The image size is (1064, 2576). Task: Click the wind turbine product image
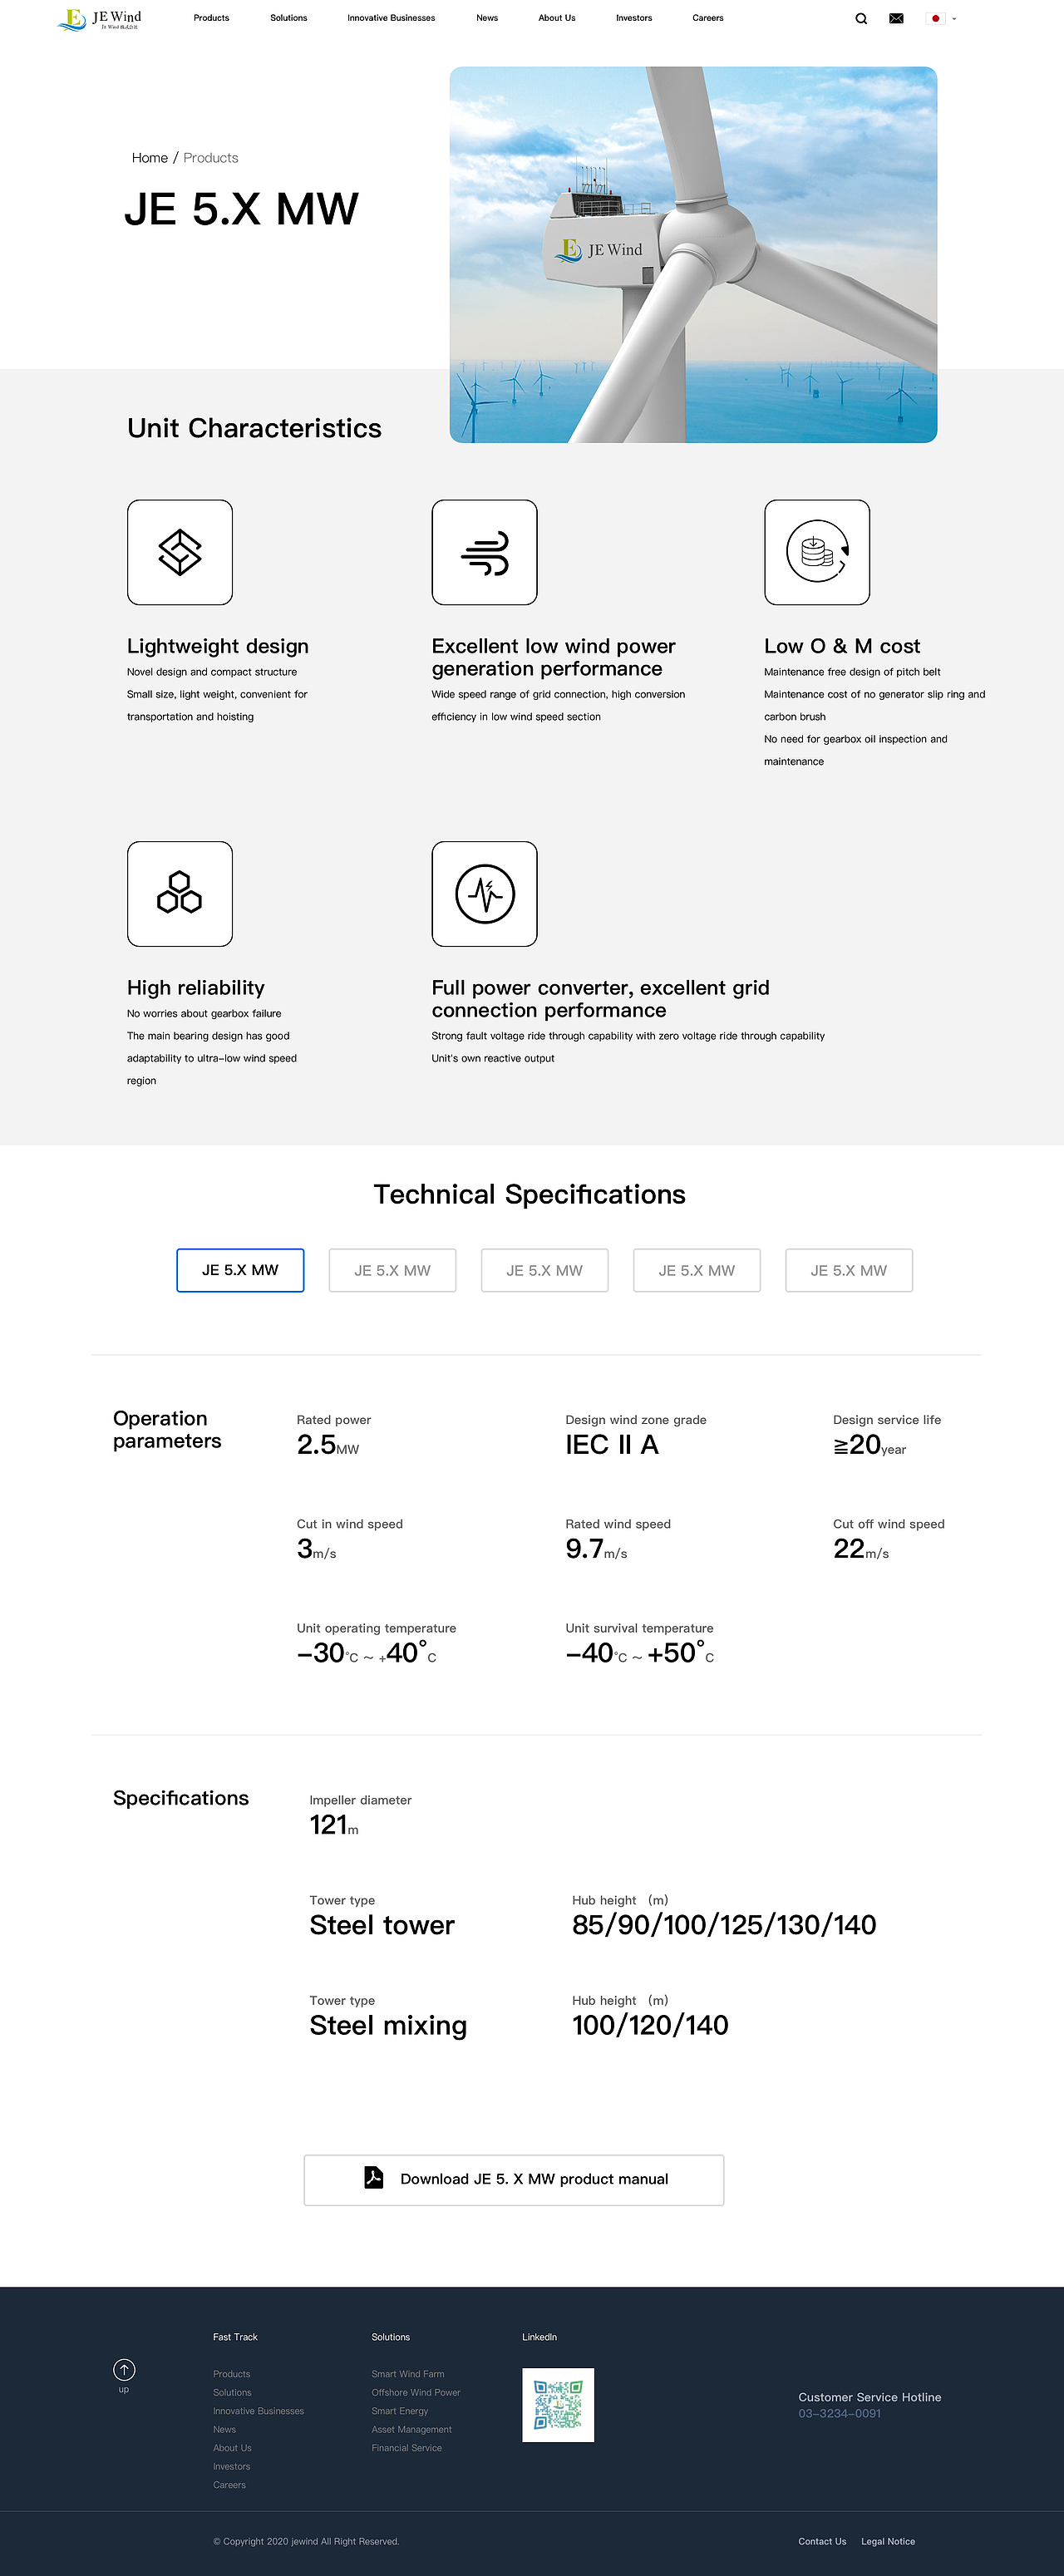coord(693,254)
